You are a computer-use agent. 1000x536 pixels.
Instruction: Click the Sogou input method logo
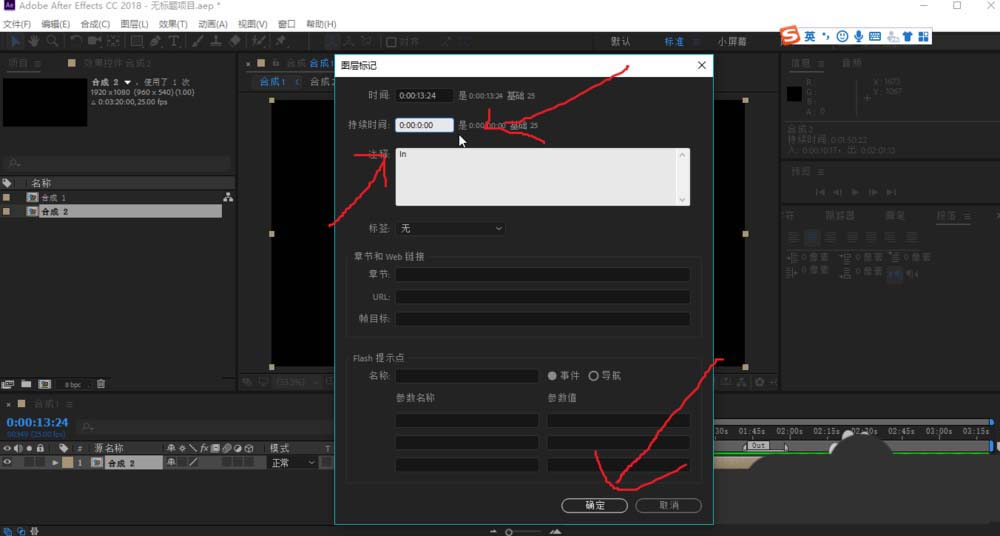(790, 36)
